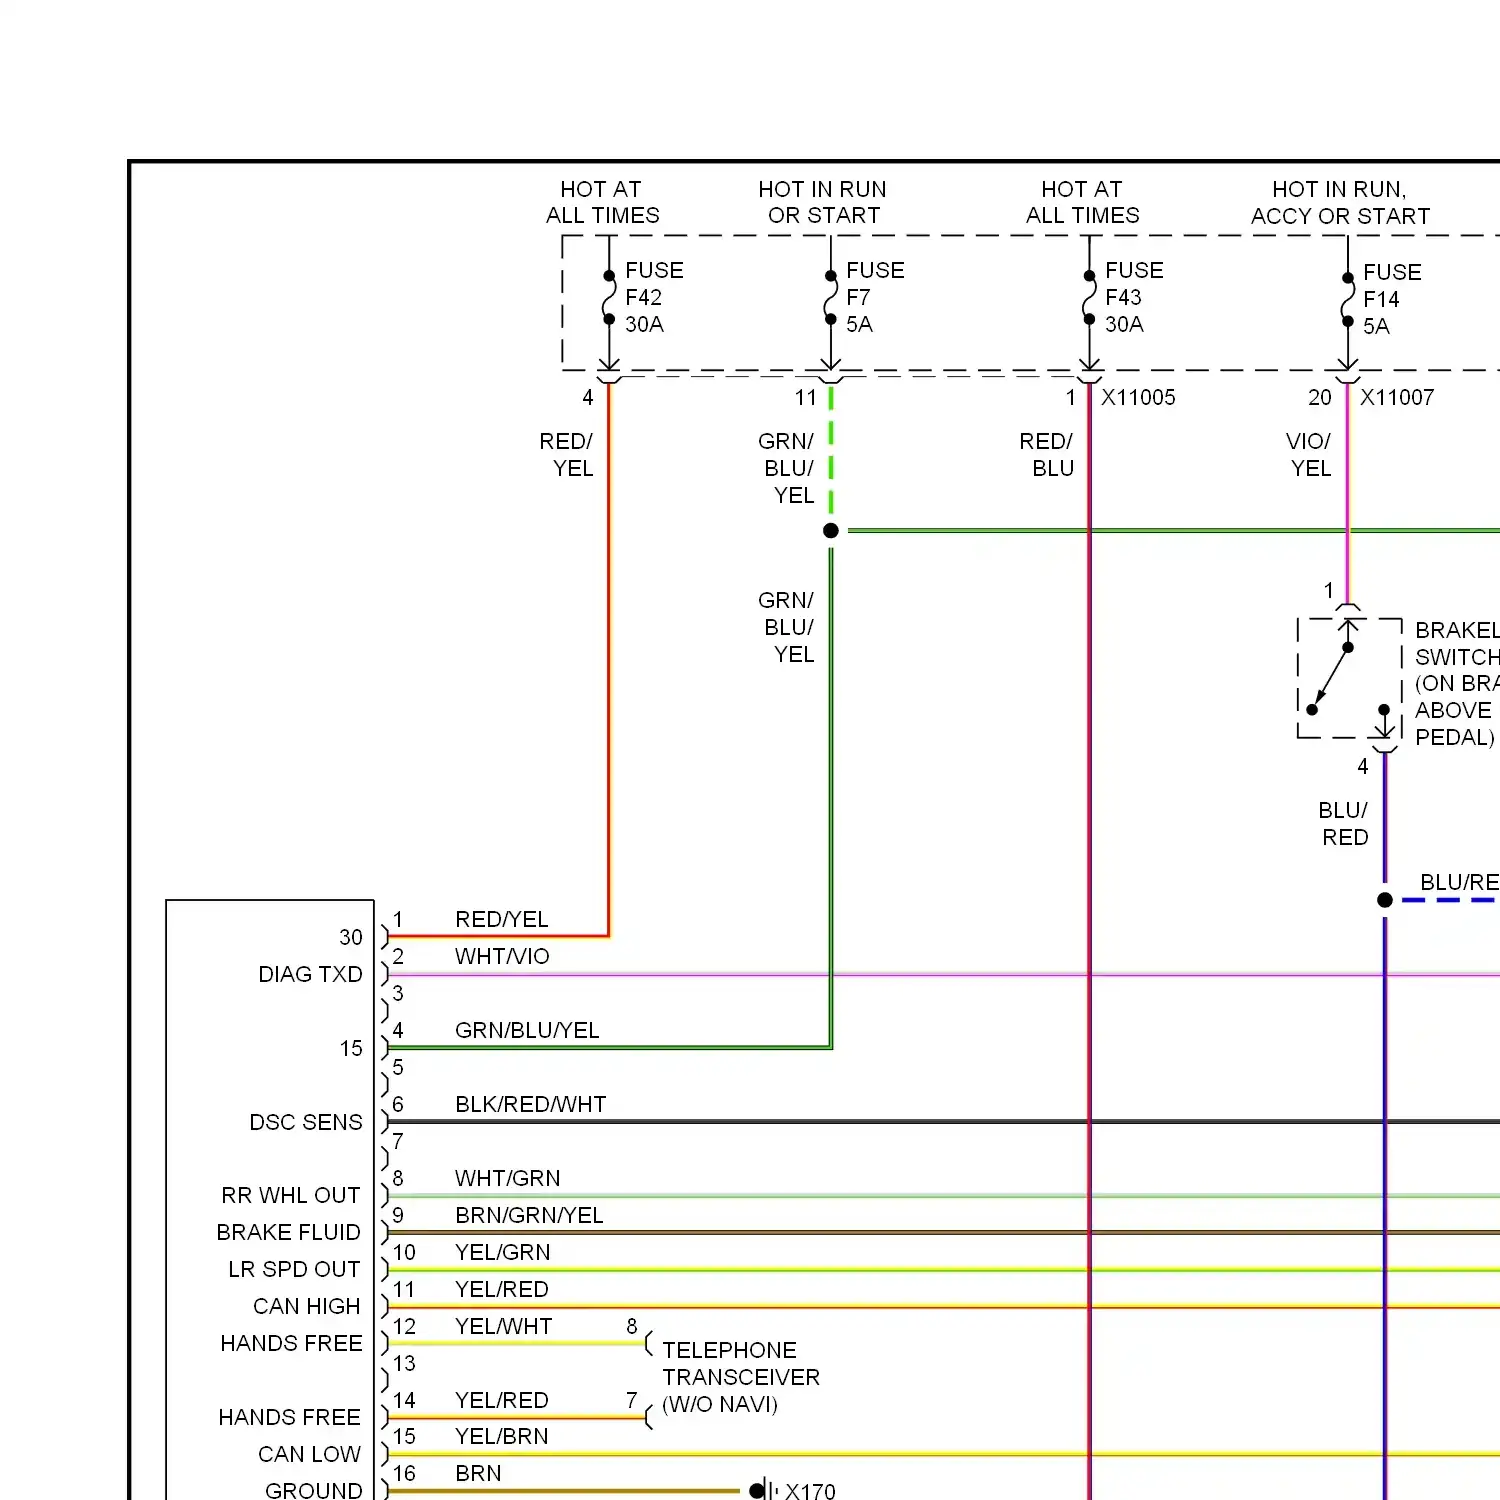Click the F43 fuse symbol
This screenshot has height=1500, width=1500.
pos(1089,297)
